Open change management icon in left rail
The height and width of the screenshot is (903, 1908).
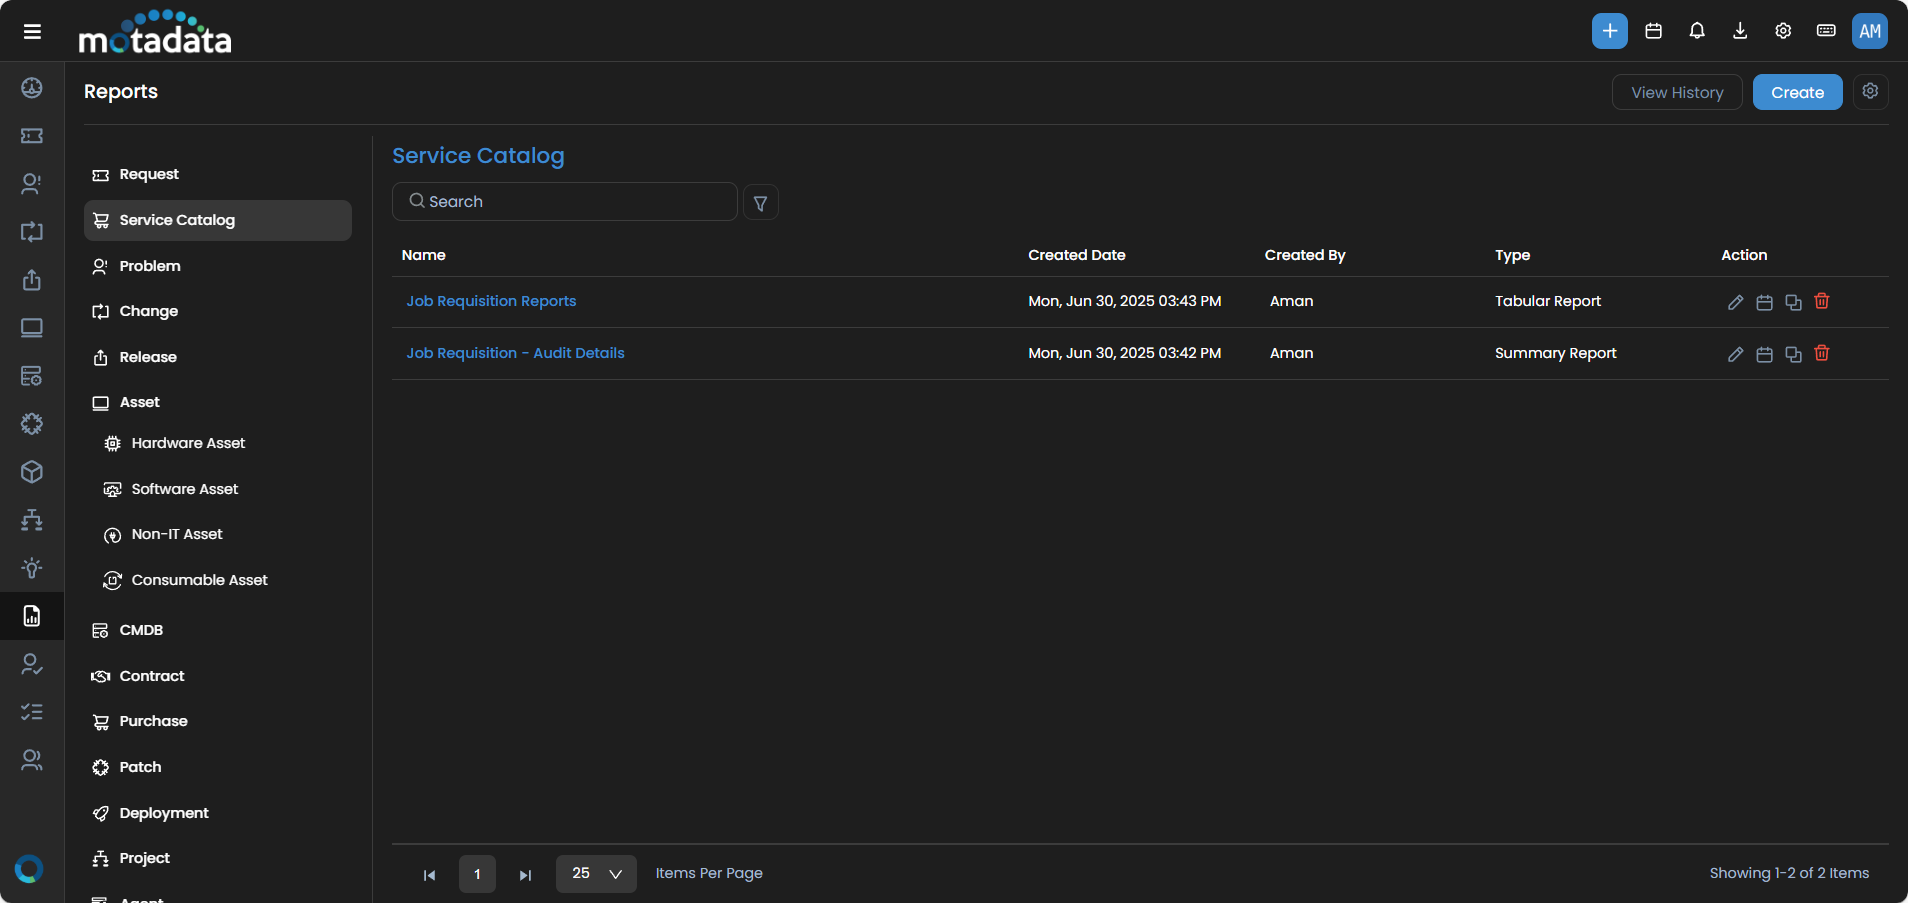32,232
